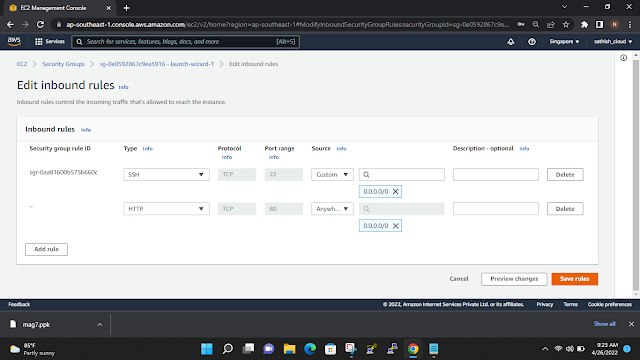Open File Explorer from the taskbar
The image size is (640, 360).
(289, 349)
